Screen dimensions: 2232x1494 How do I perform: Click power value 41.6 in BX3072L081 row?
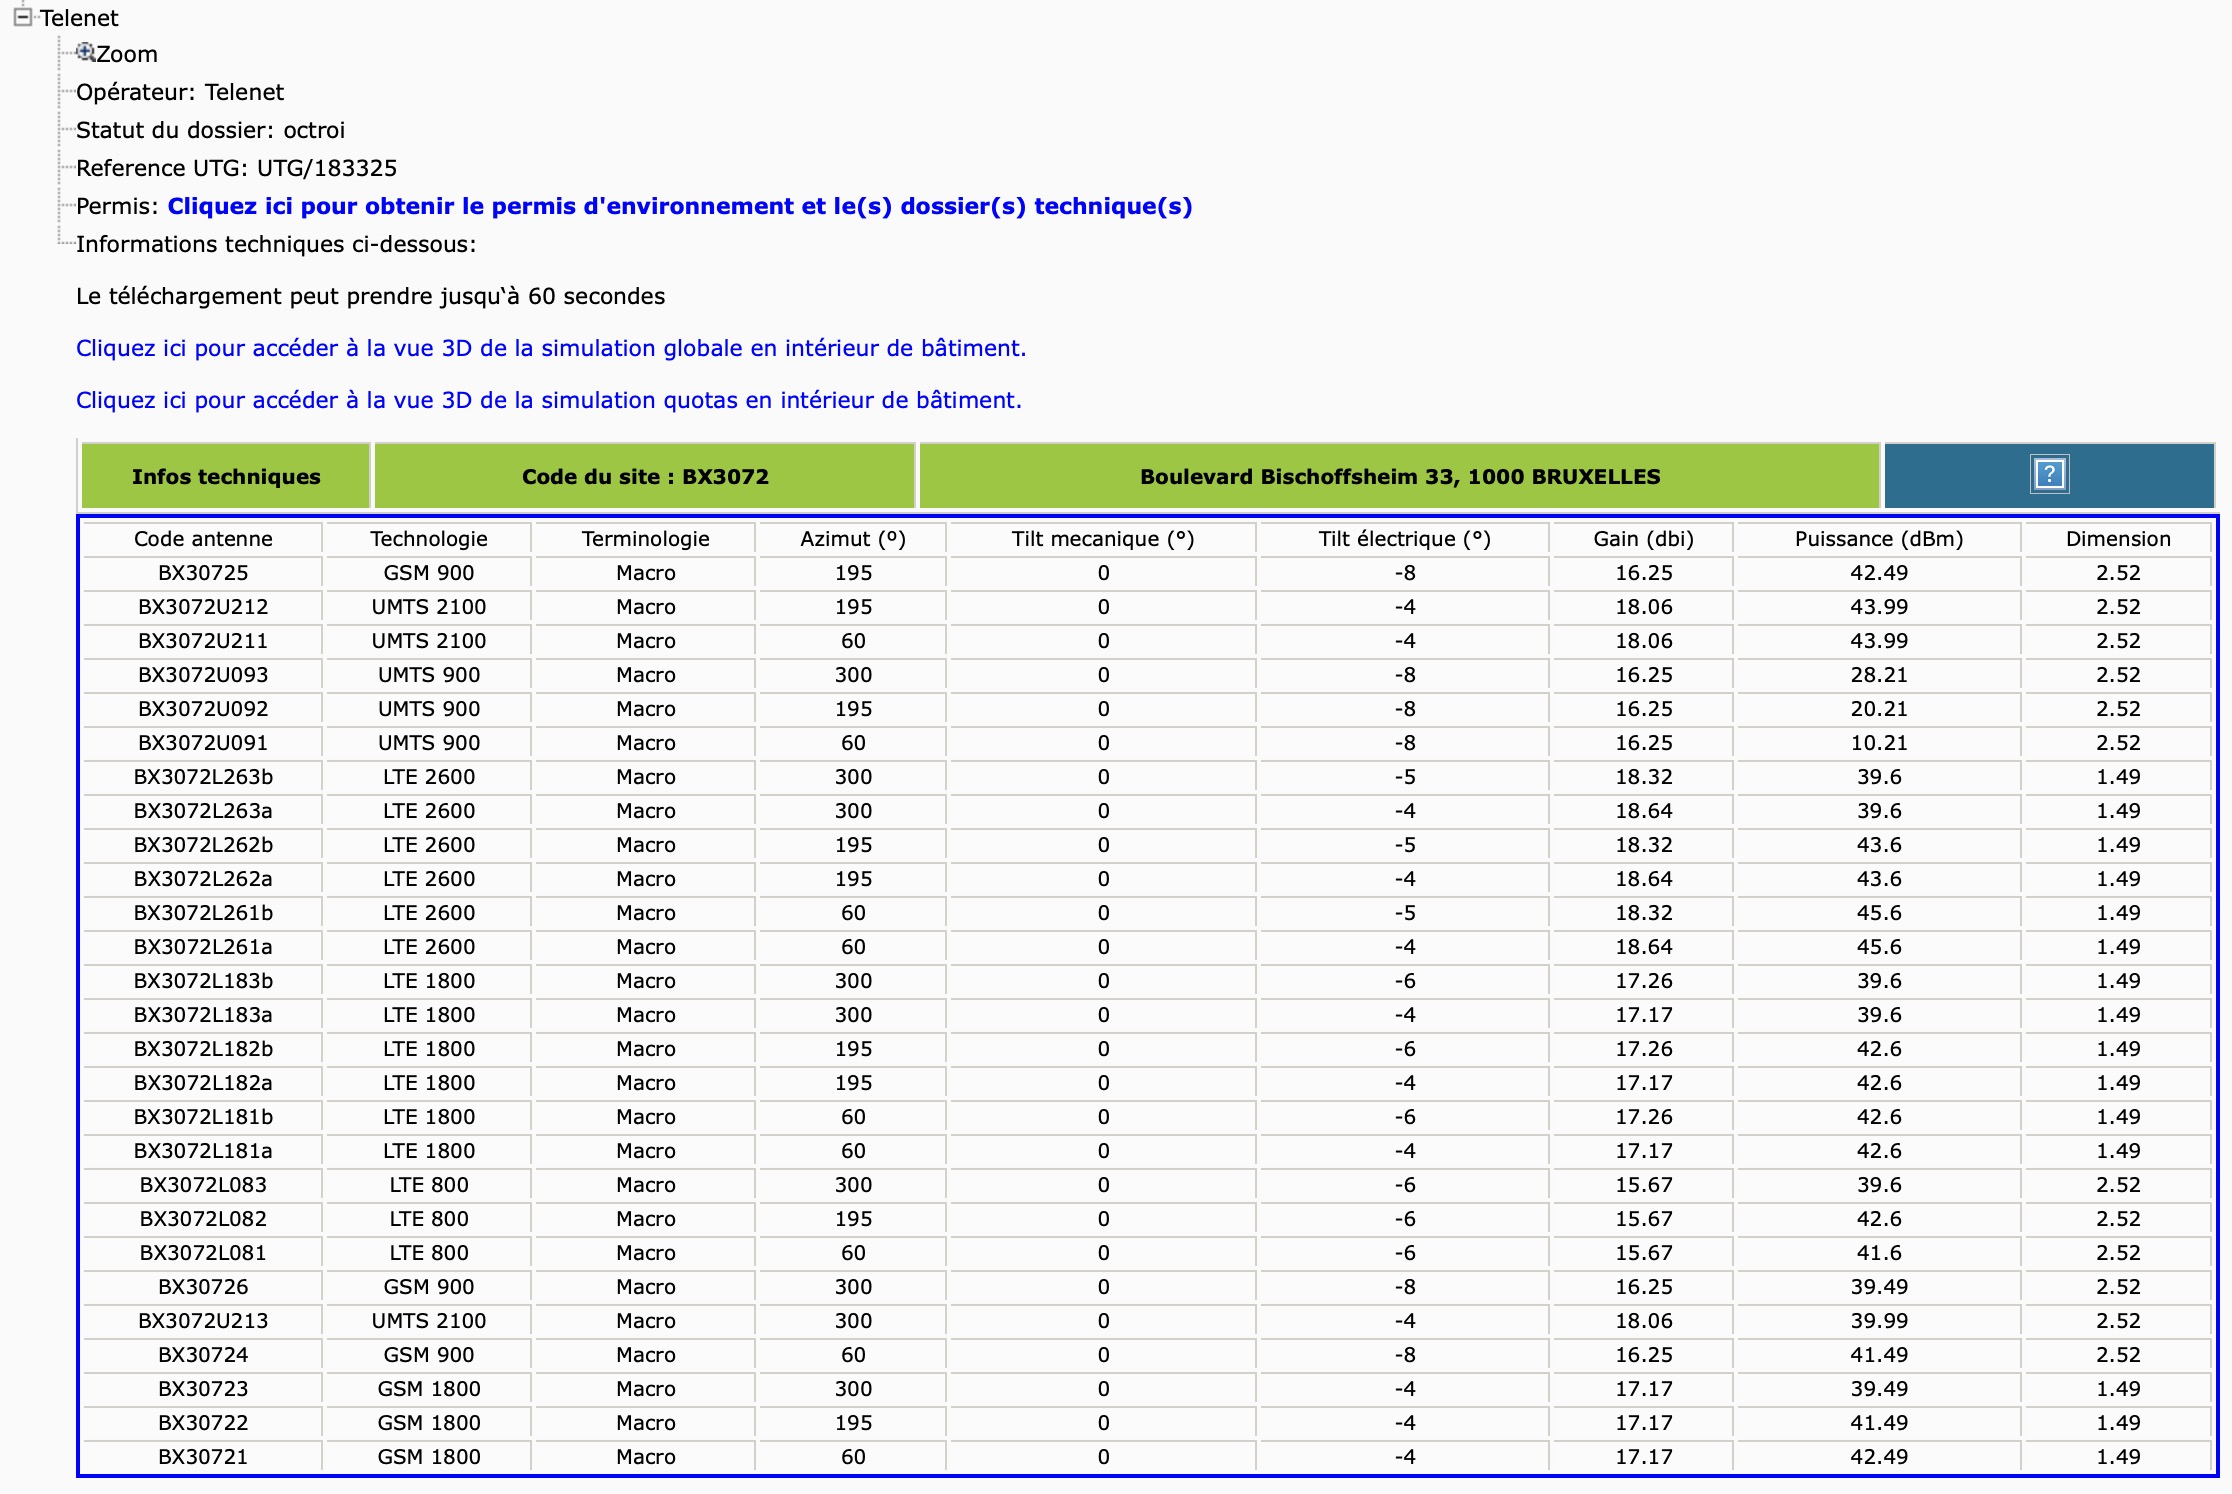[x=1879, y=1253]
